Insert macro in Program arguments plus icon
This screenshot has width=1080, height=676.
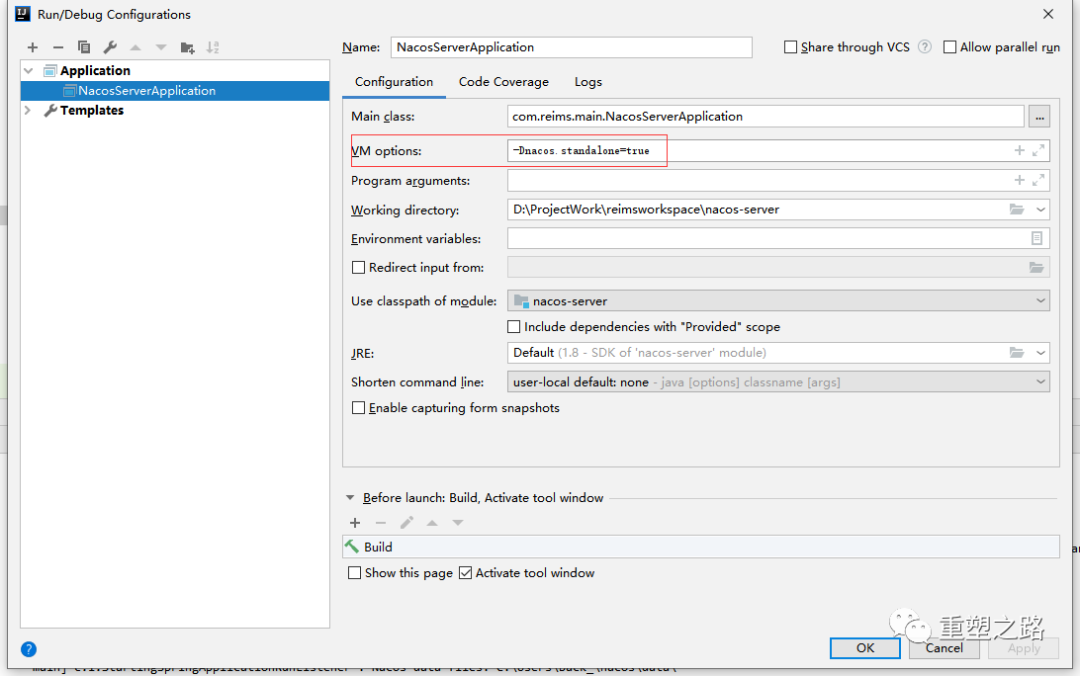(1019, 180)
